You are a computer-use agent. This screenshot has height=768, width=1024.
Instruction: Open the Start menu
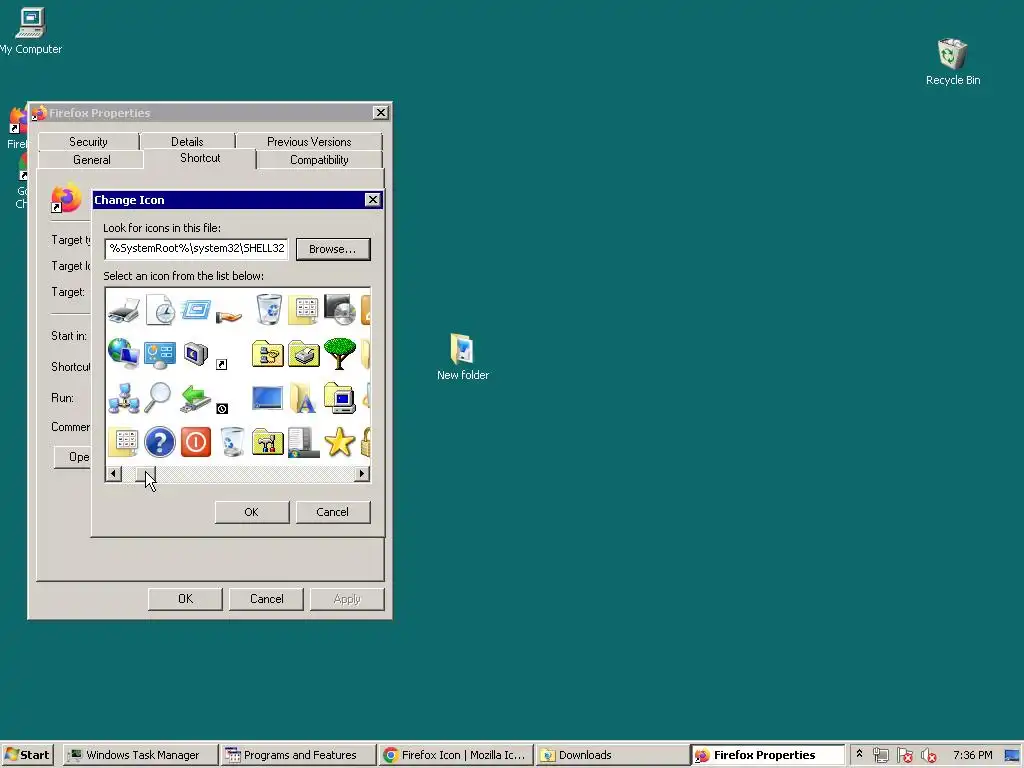tap(27, 755)
